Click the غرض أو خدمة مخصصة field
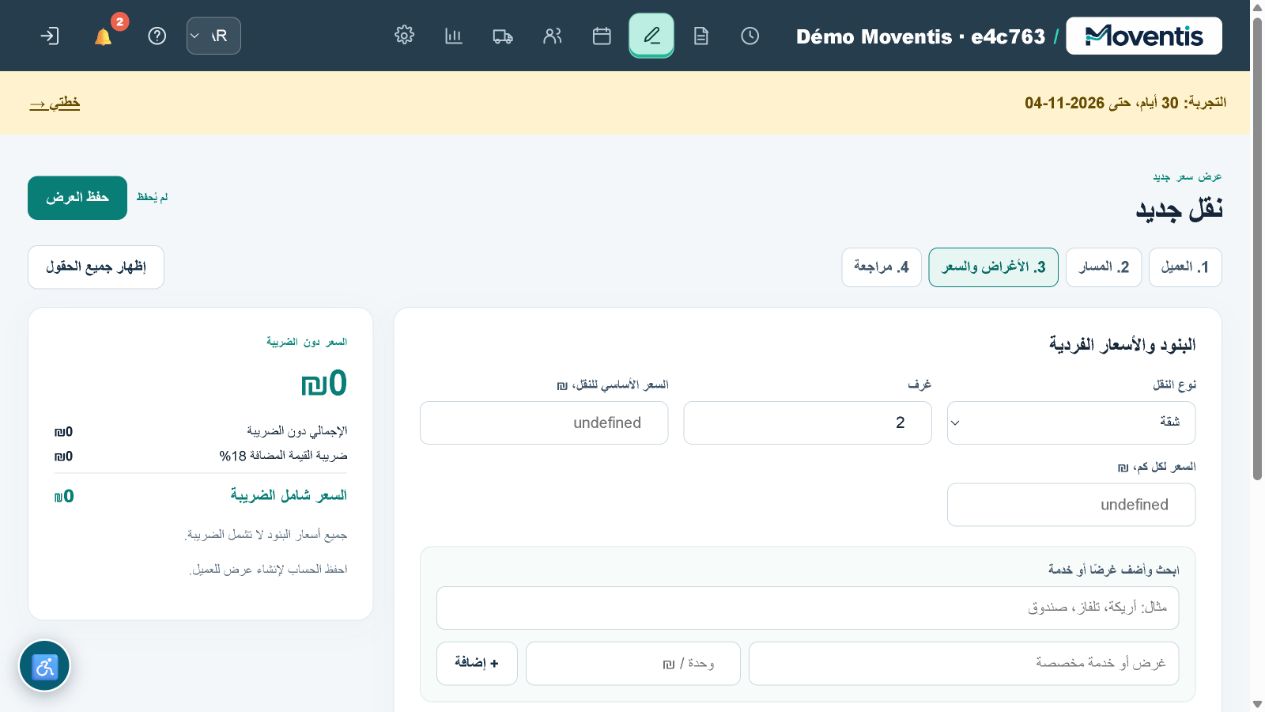 point(964,664)
